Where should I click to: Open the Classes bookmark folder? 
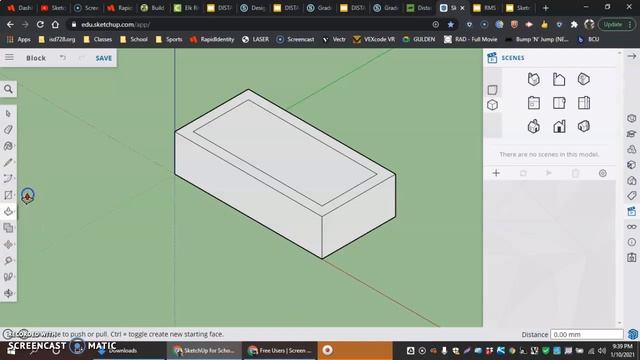pyautogui.click(x=98, y=40)
